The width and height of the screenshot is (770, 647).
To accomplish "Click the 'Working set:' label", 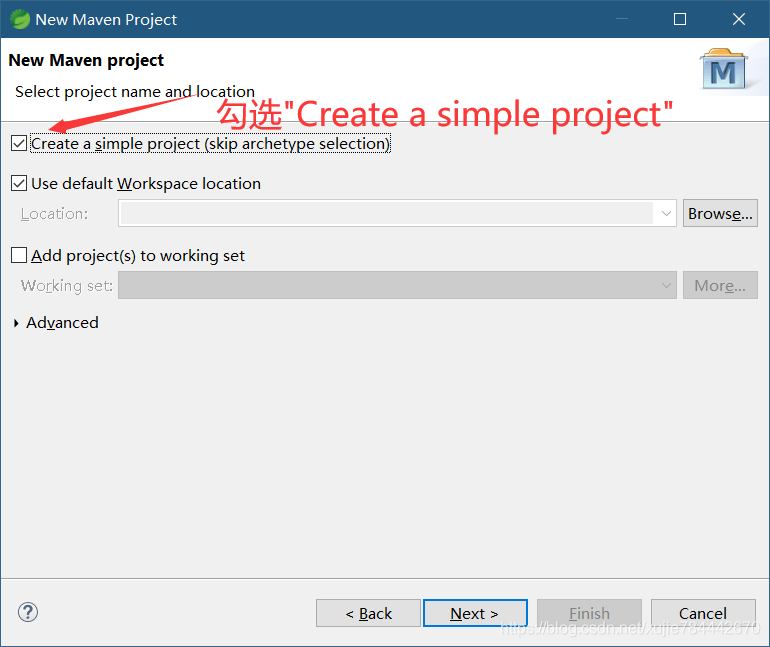I will tap(67, 286).
